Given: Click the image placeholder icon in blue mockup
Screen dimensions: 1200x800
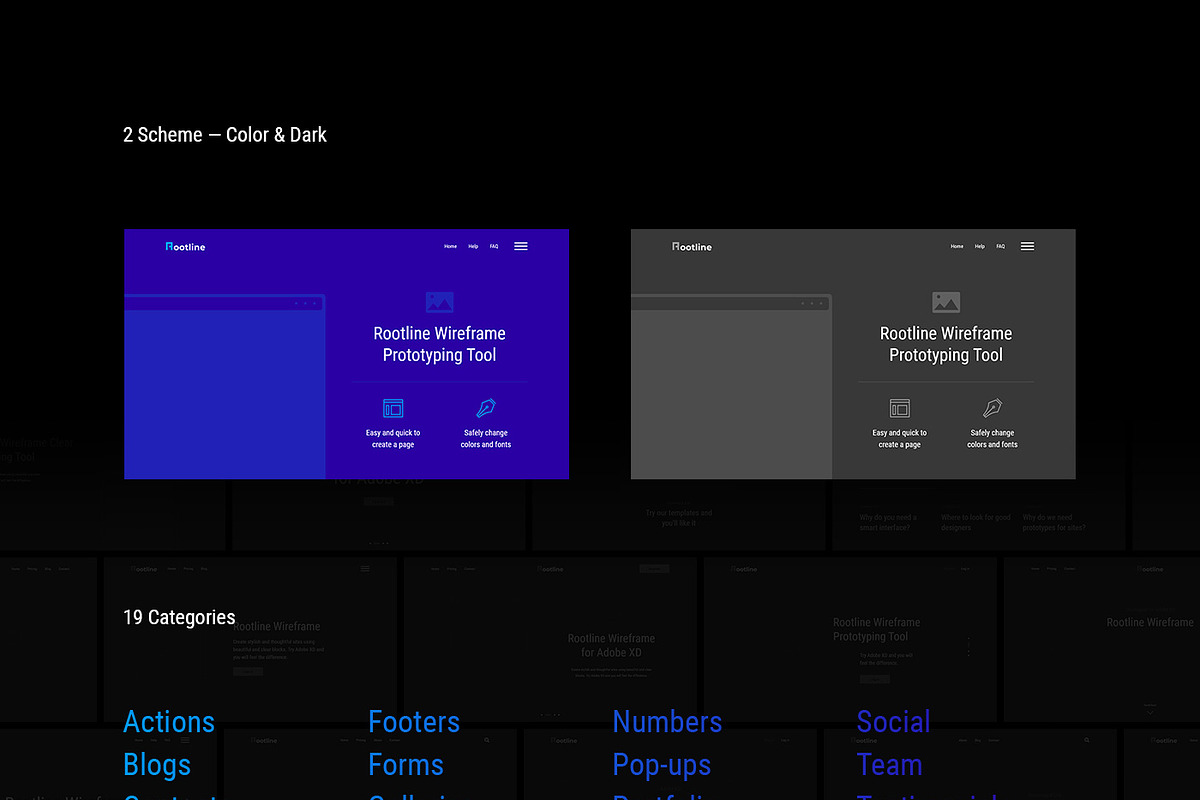Looking at the screenshot, I should pyautogui.click(x=439, y=302).
